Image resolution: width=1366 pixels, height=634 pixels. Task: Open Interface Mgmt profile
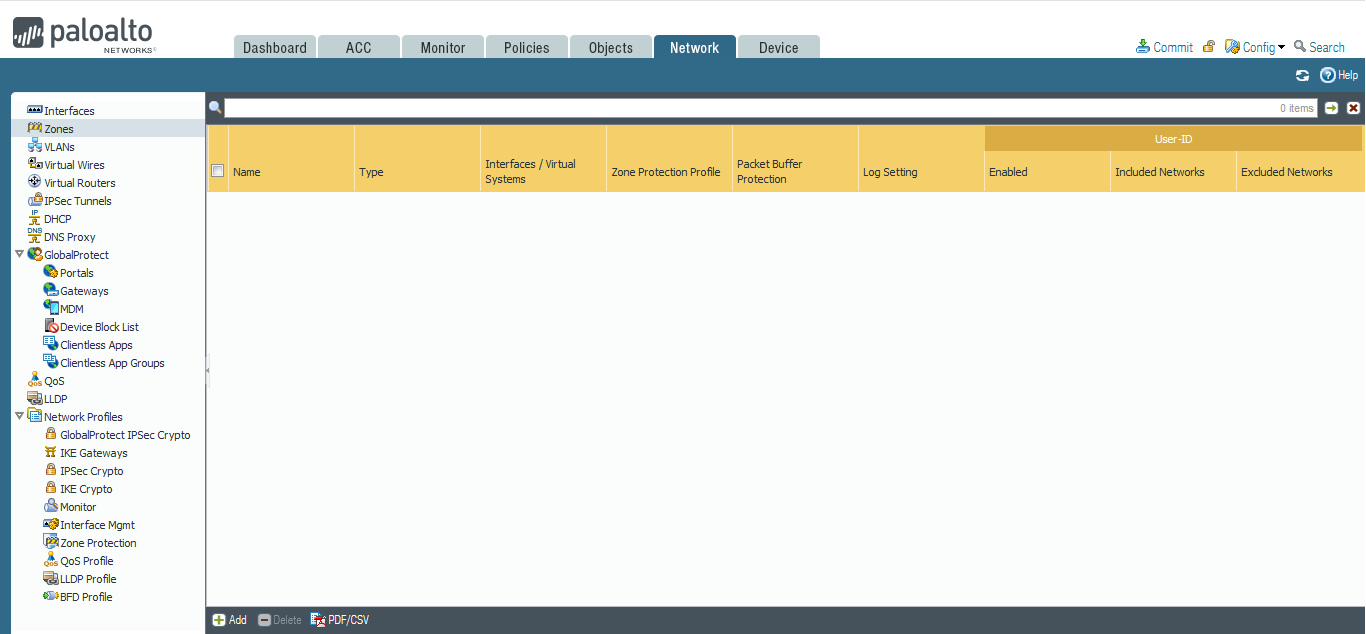pos(97,524)
